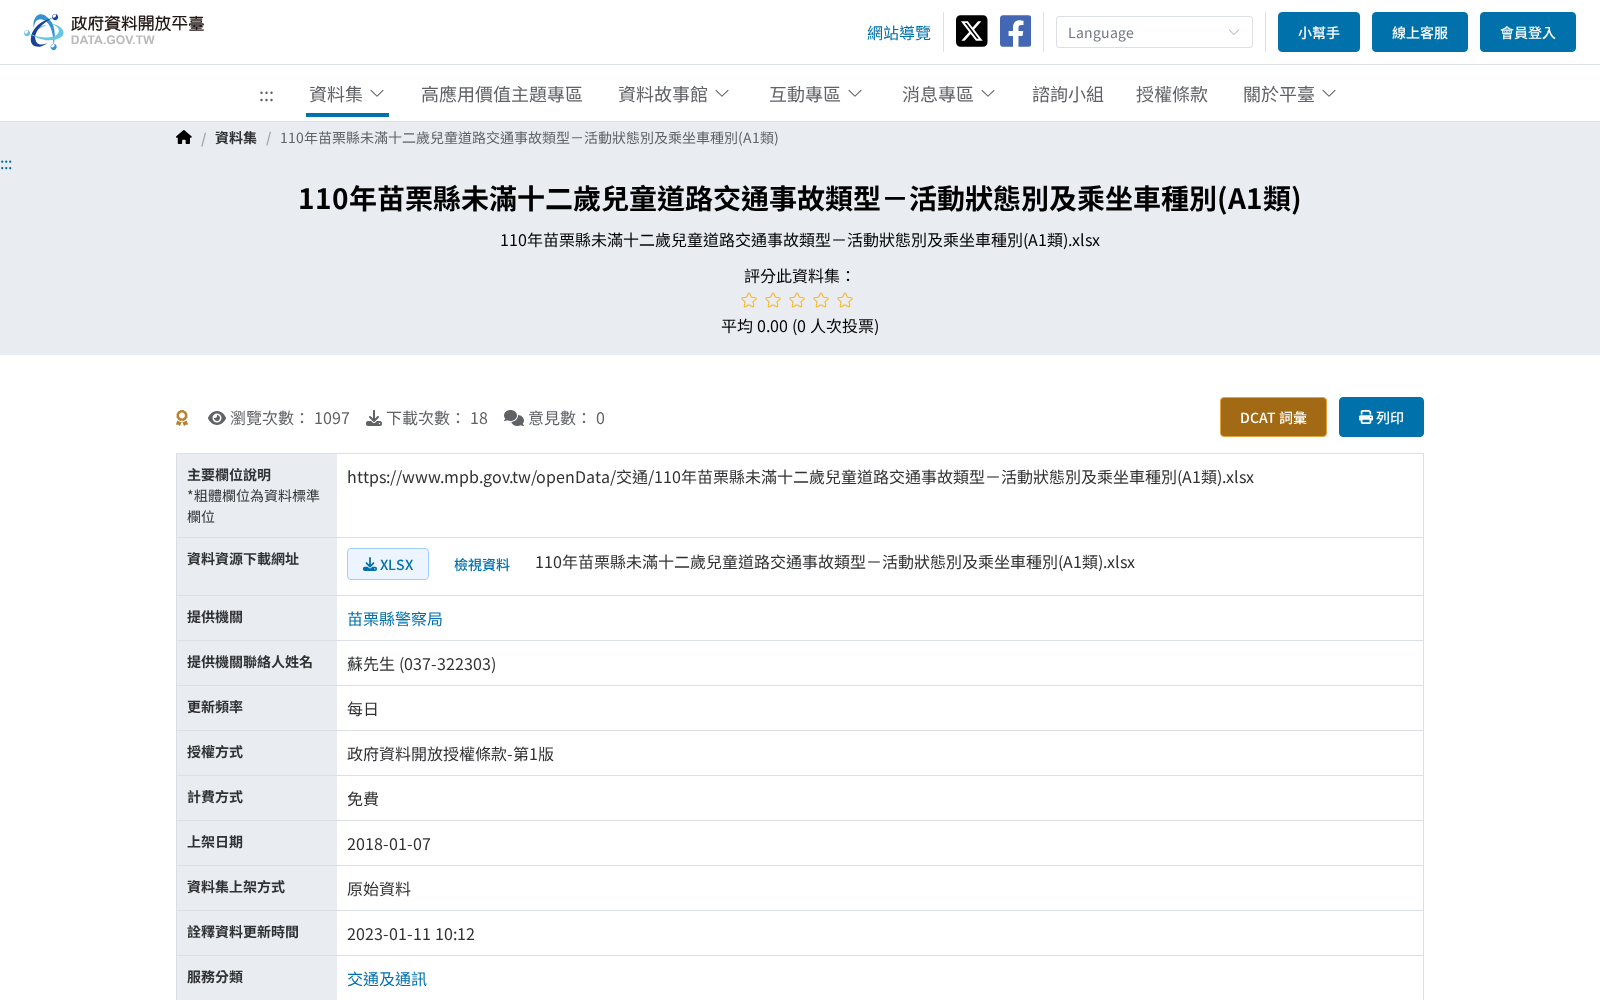The width and height of the screenshot is (1600, 1000).
Task: Click the 會員登入 button
Action: pos(1528,32)
